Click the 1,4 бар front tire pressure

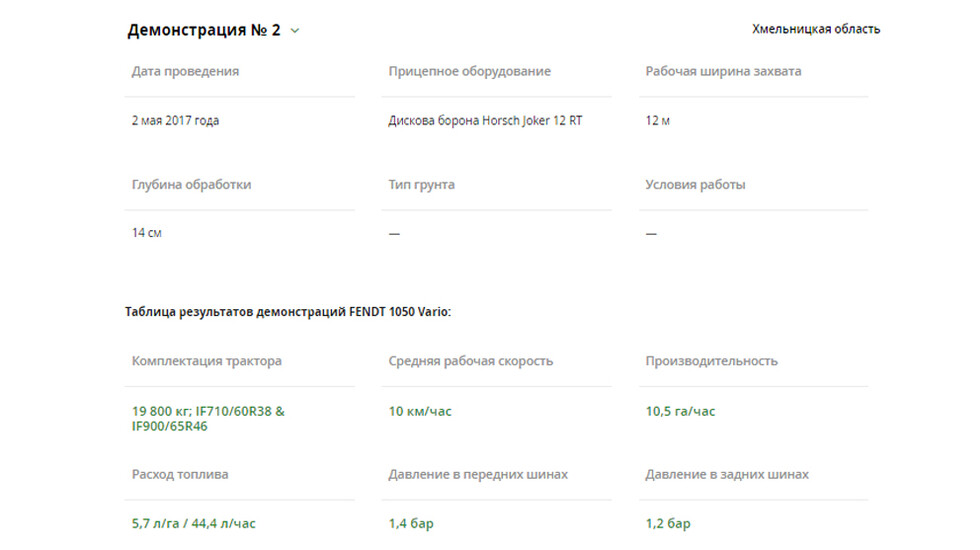click(x=411, y=523)
